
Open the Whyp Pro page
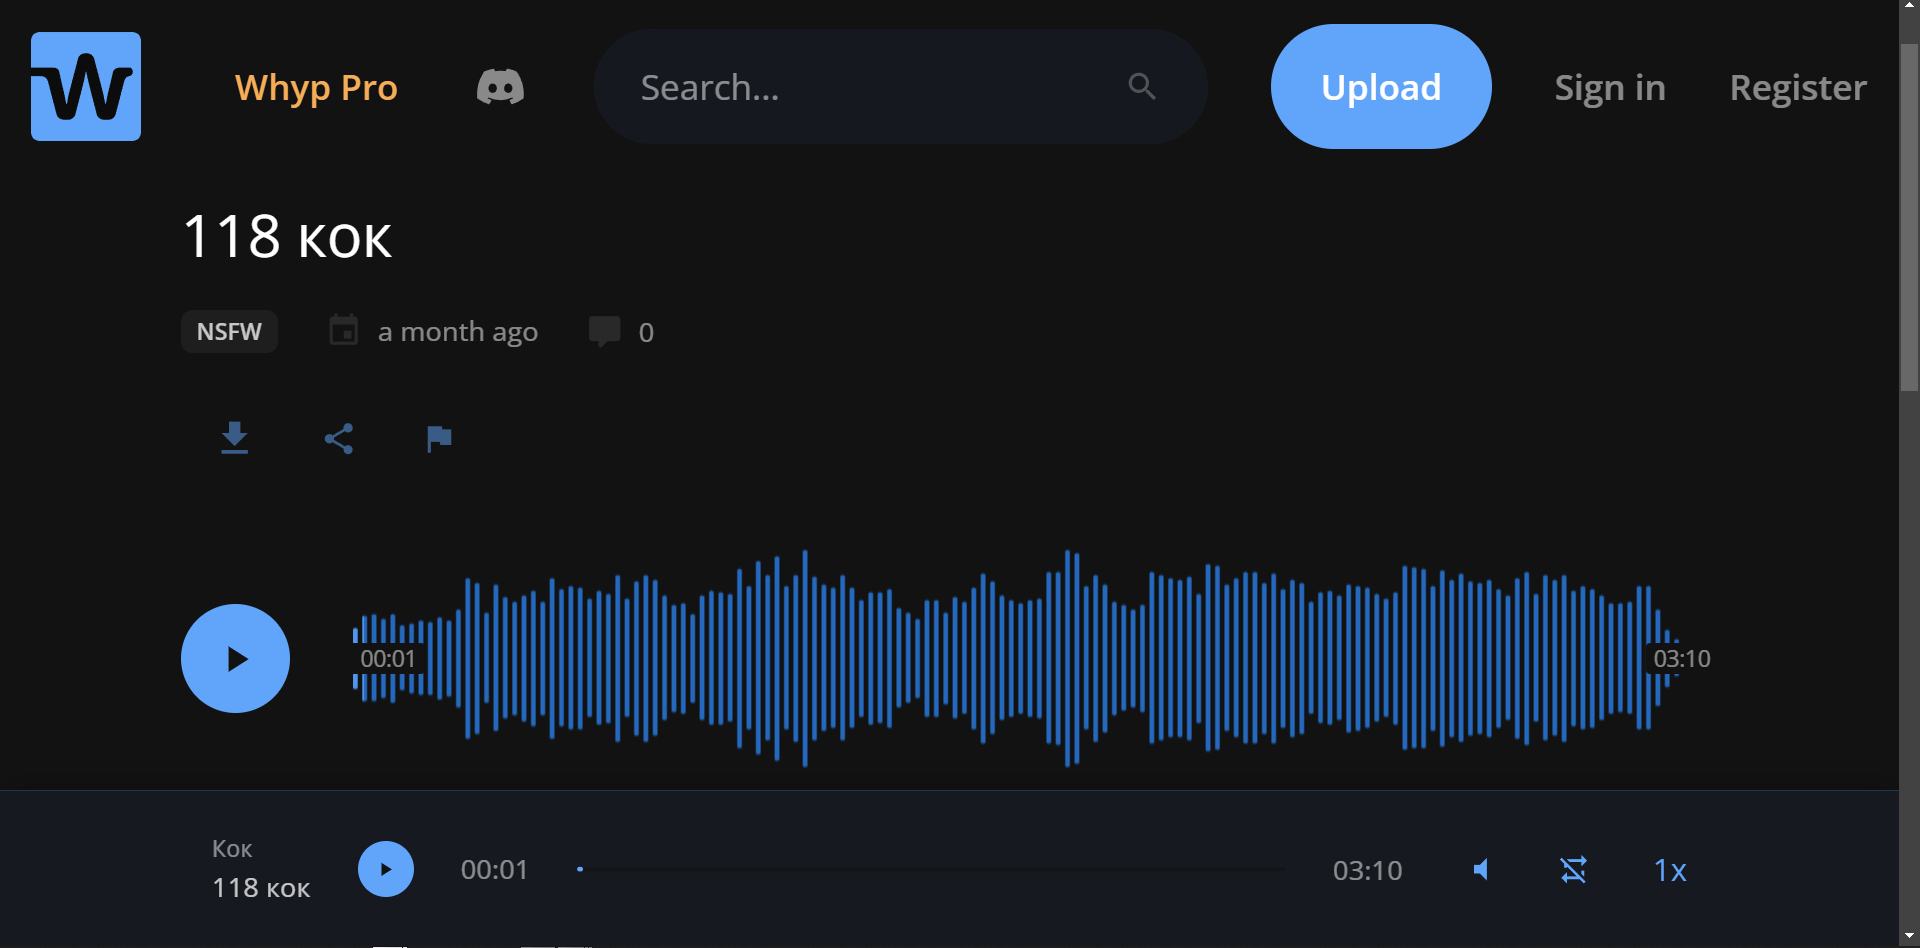tap(316, 88)
